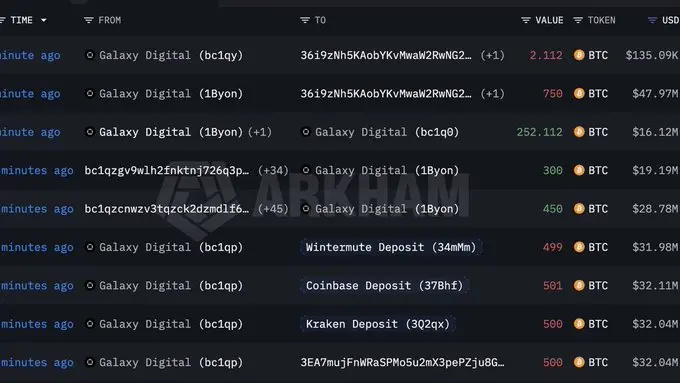This screenshot has height=383, width=680.
Task: Click BTC coin icon in 3EA7muj row
Action: (x=579, y=362)
